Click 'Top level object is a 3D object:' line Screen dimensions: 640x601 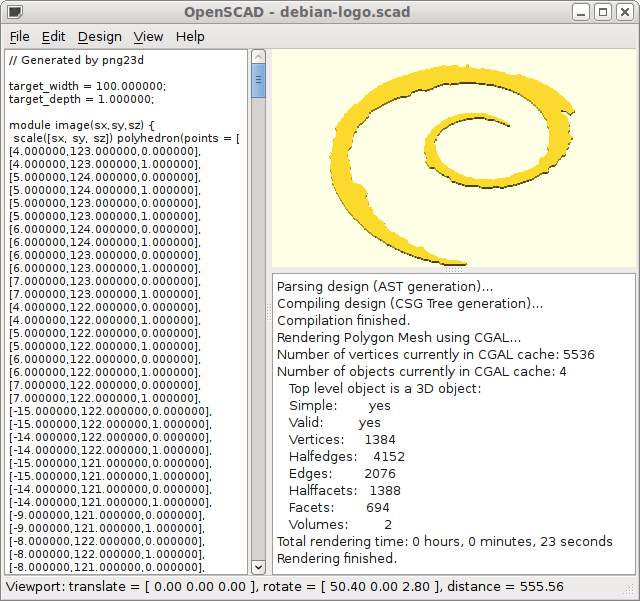pos(385,389)
